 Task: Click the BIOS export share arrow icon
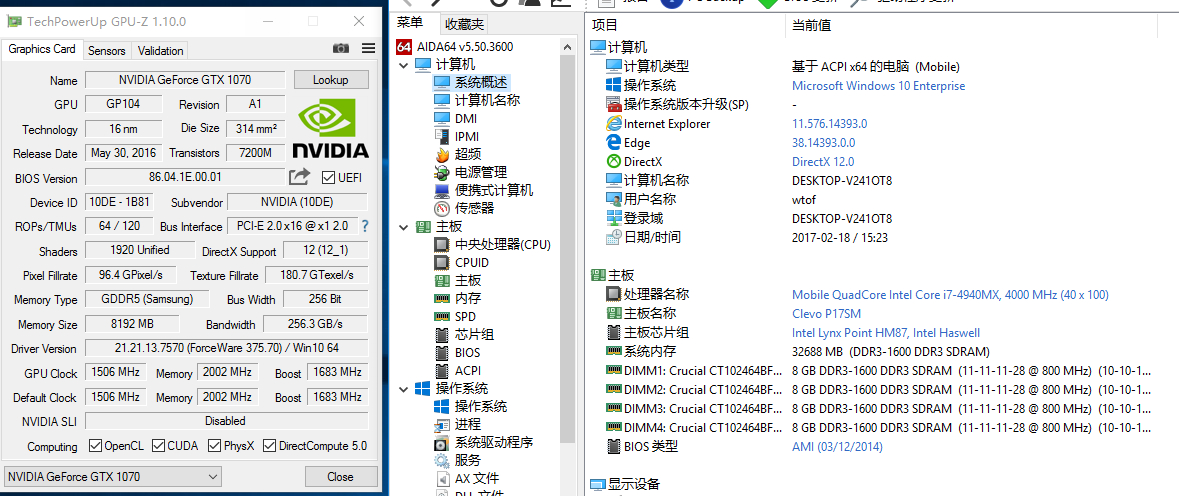(299, 177)
